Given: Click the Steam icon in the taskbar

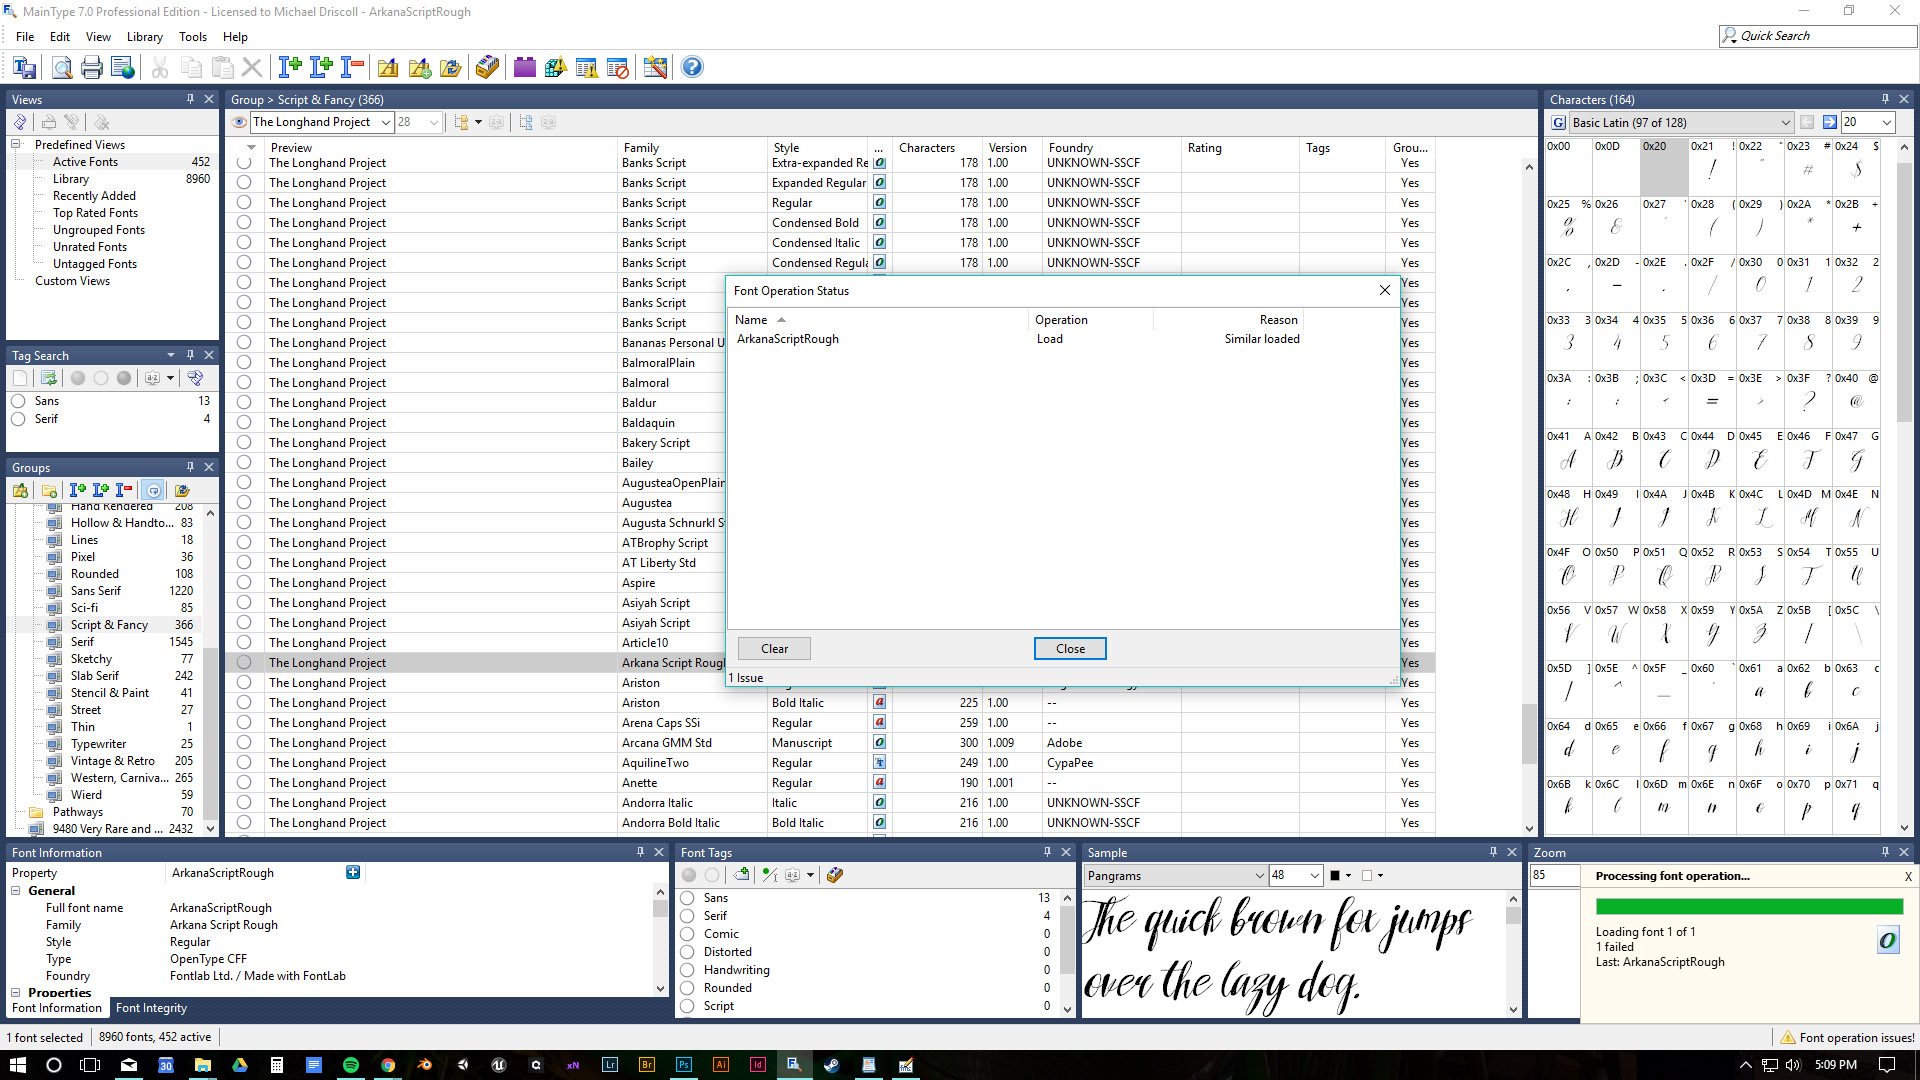Looking at the screenshot, I should coord(831,1065).
